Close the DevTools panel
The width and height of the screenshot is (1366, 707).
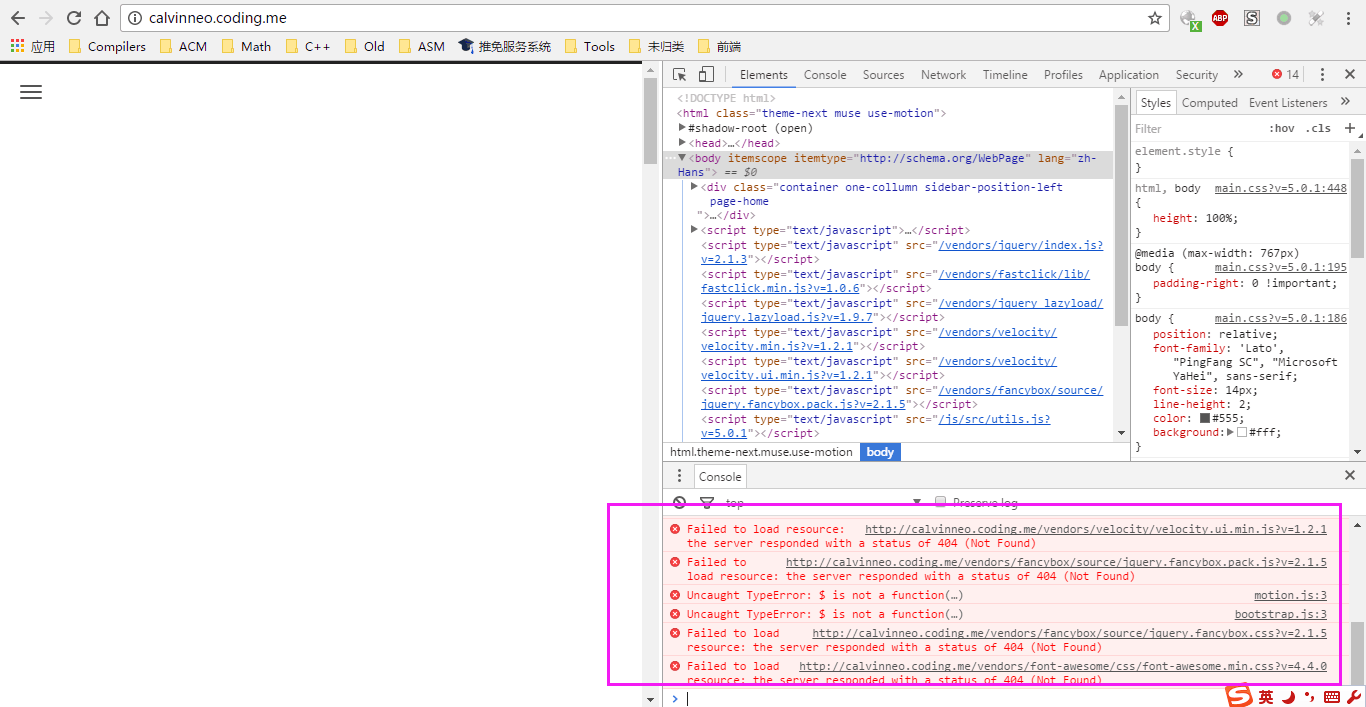pyautogui.click(x=1348, y=75)
